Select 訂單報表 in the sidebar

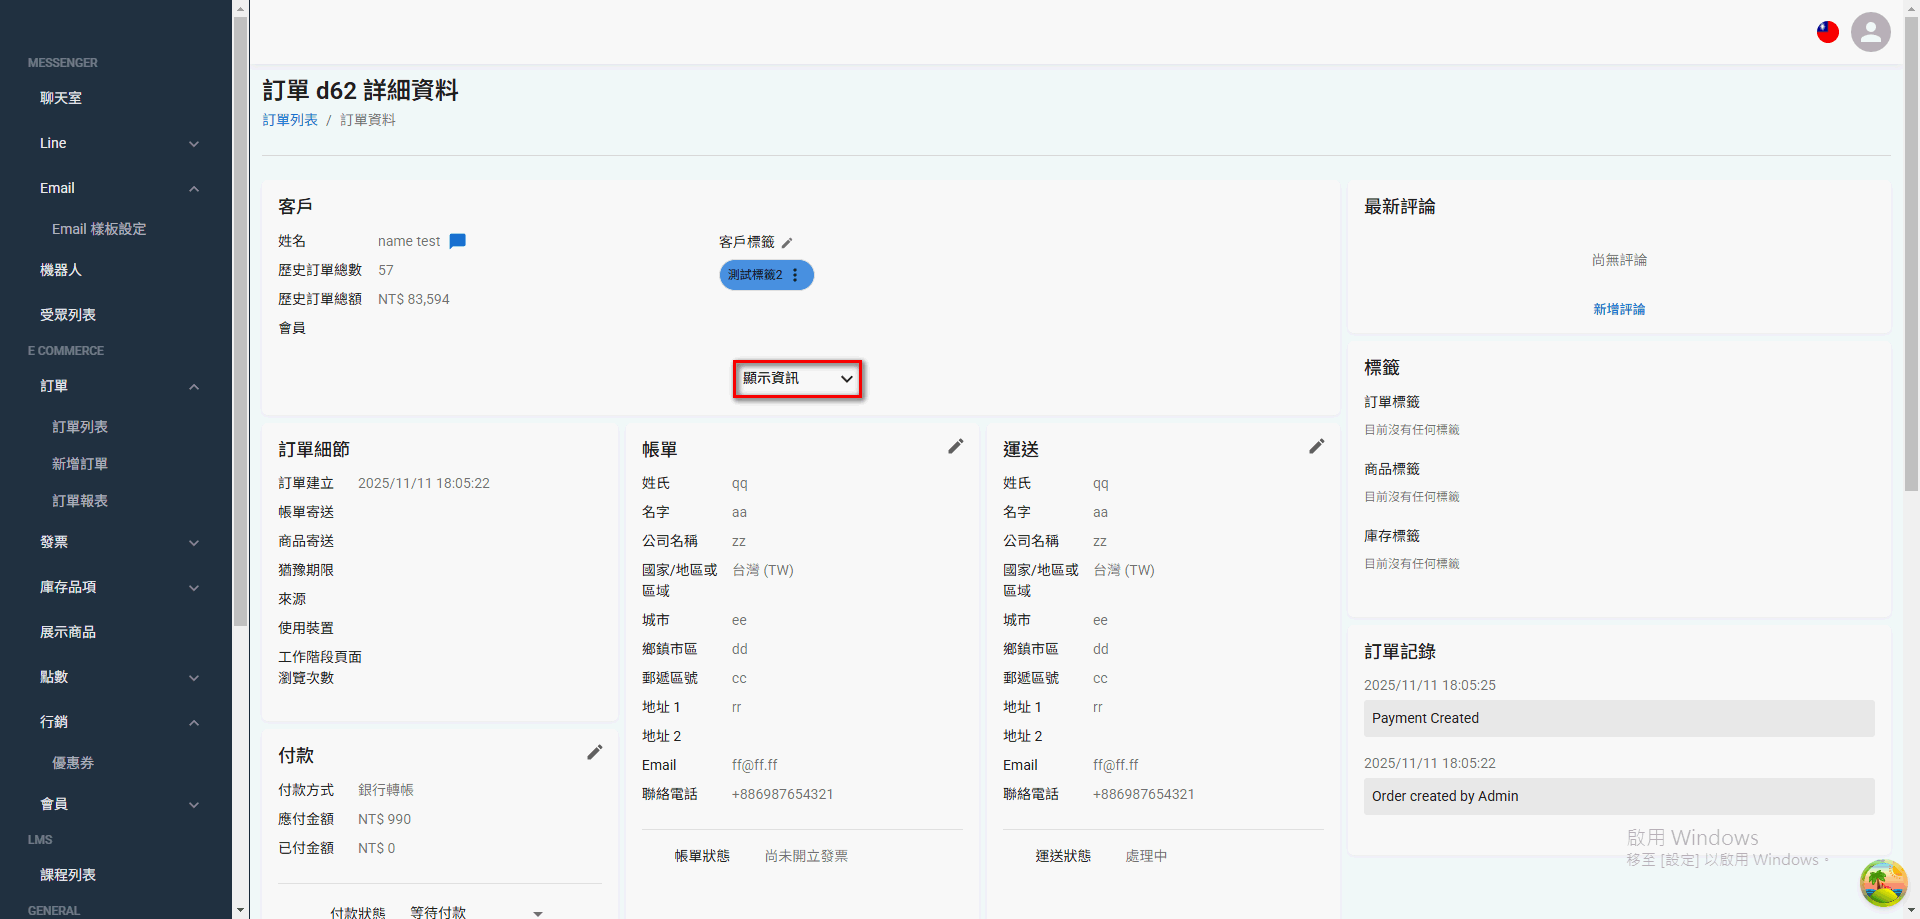click(80, 501)
